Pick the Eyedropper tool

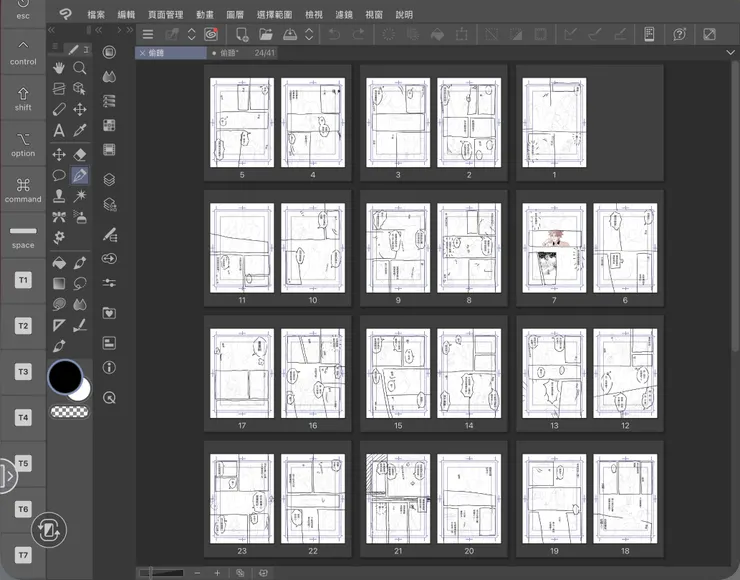click(80, 131)
